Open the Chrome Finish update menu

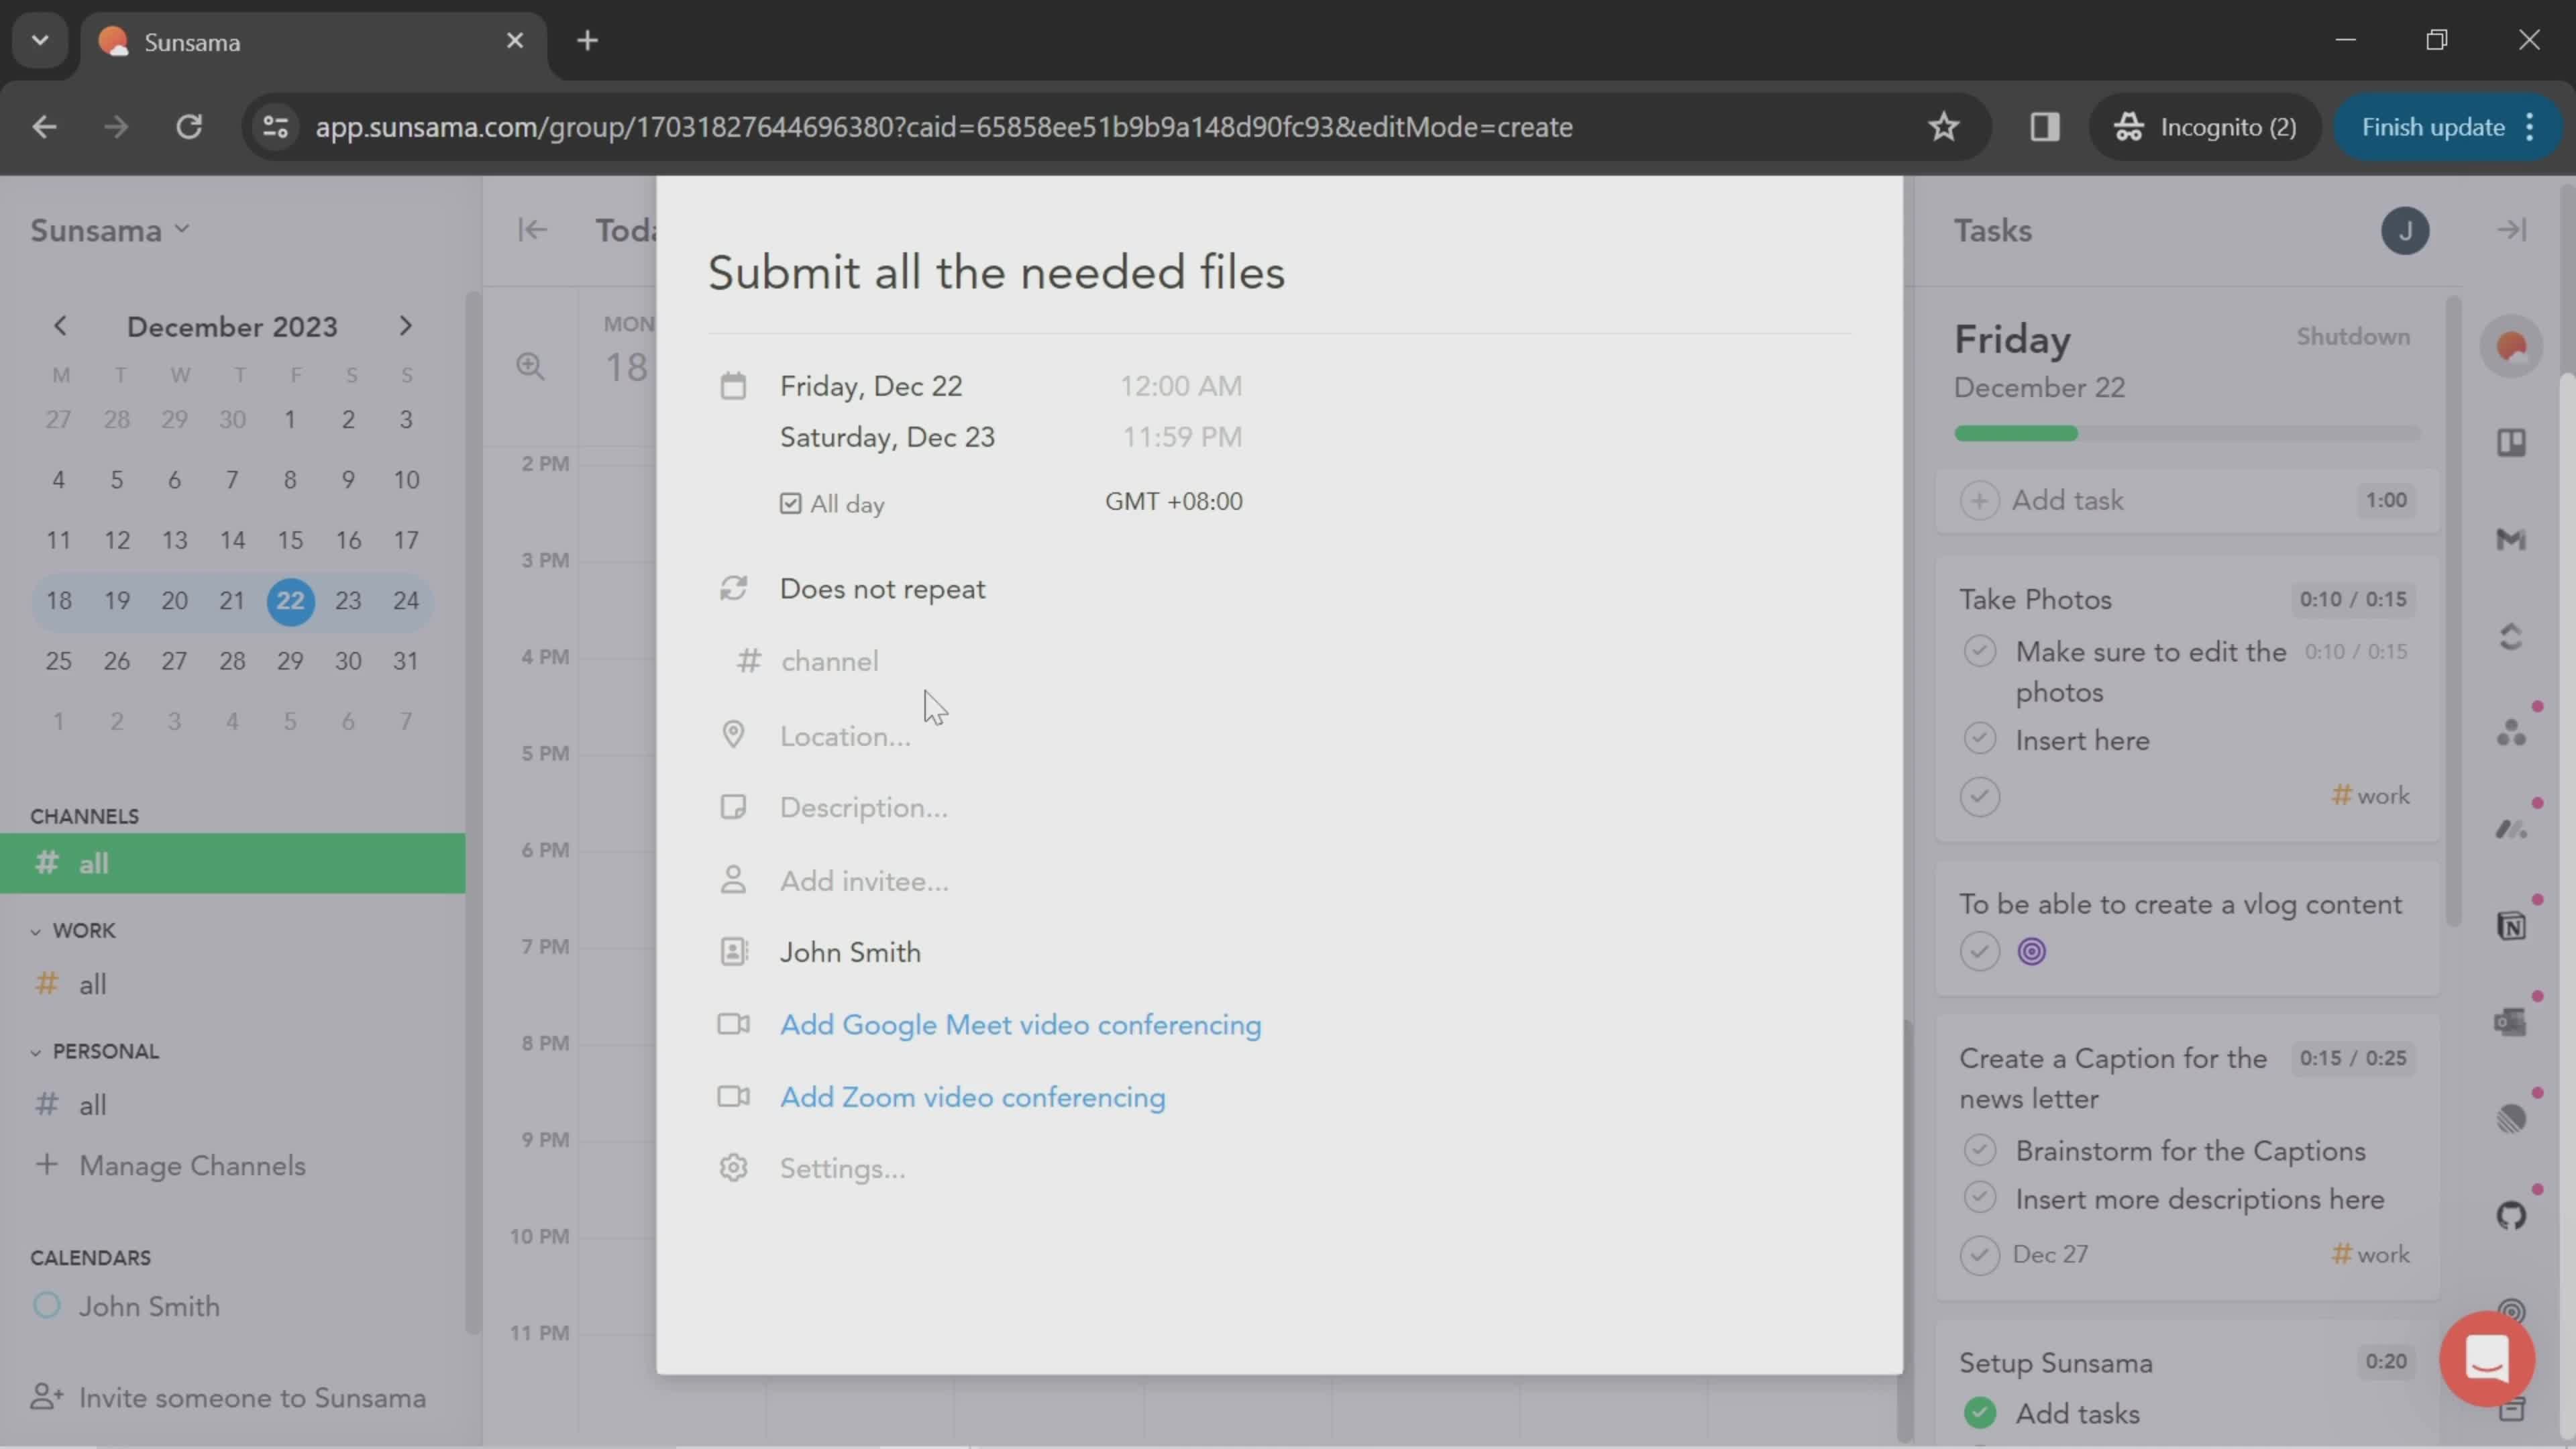click(2447, 127)
